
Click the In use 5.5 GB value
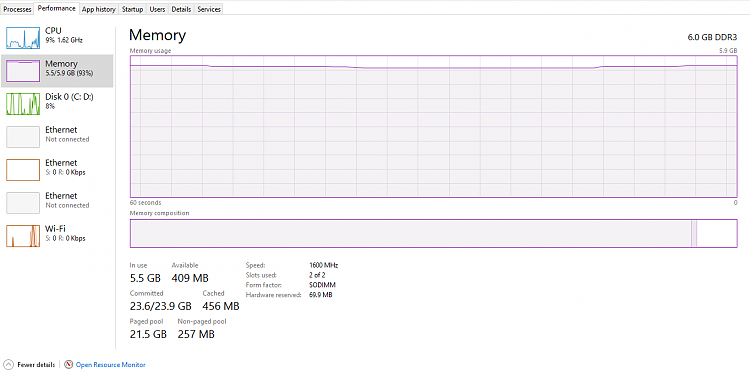pos(145,278)
